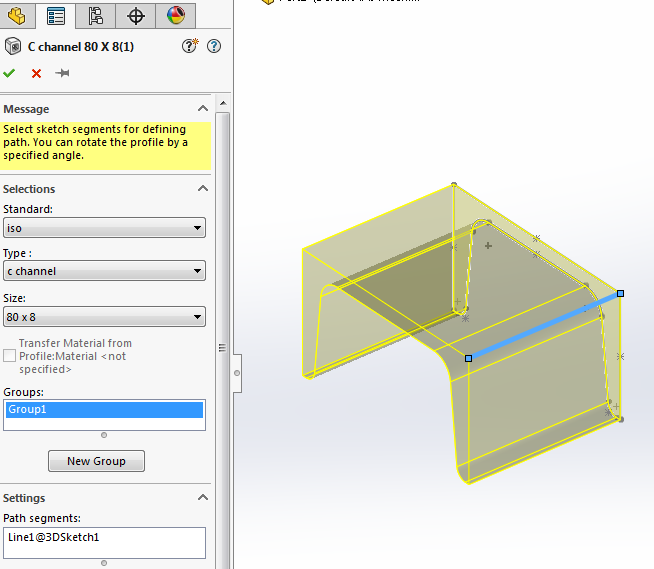Open the DimXpertManager crosshair tab
654x569 pixels.
point(136,16)
